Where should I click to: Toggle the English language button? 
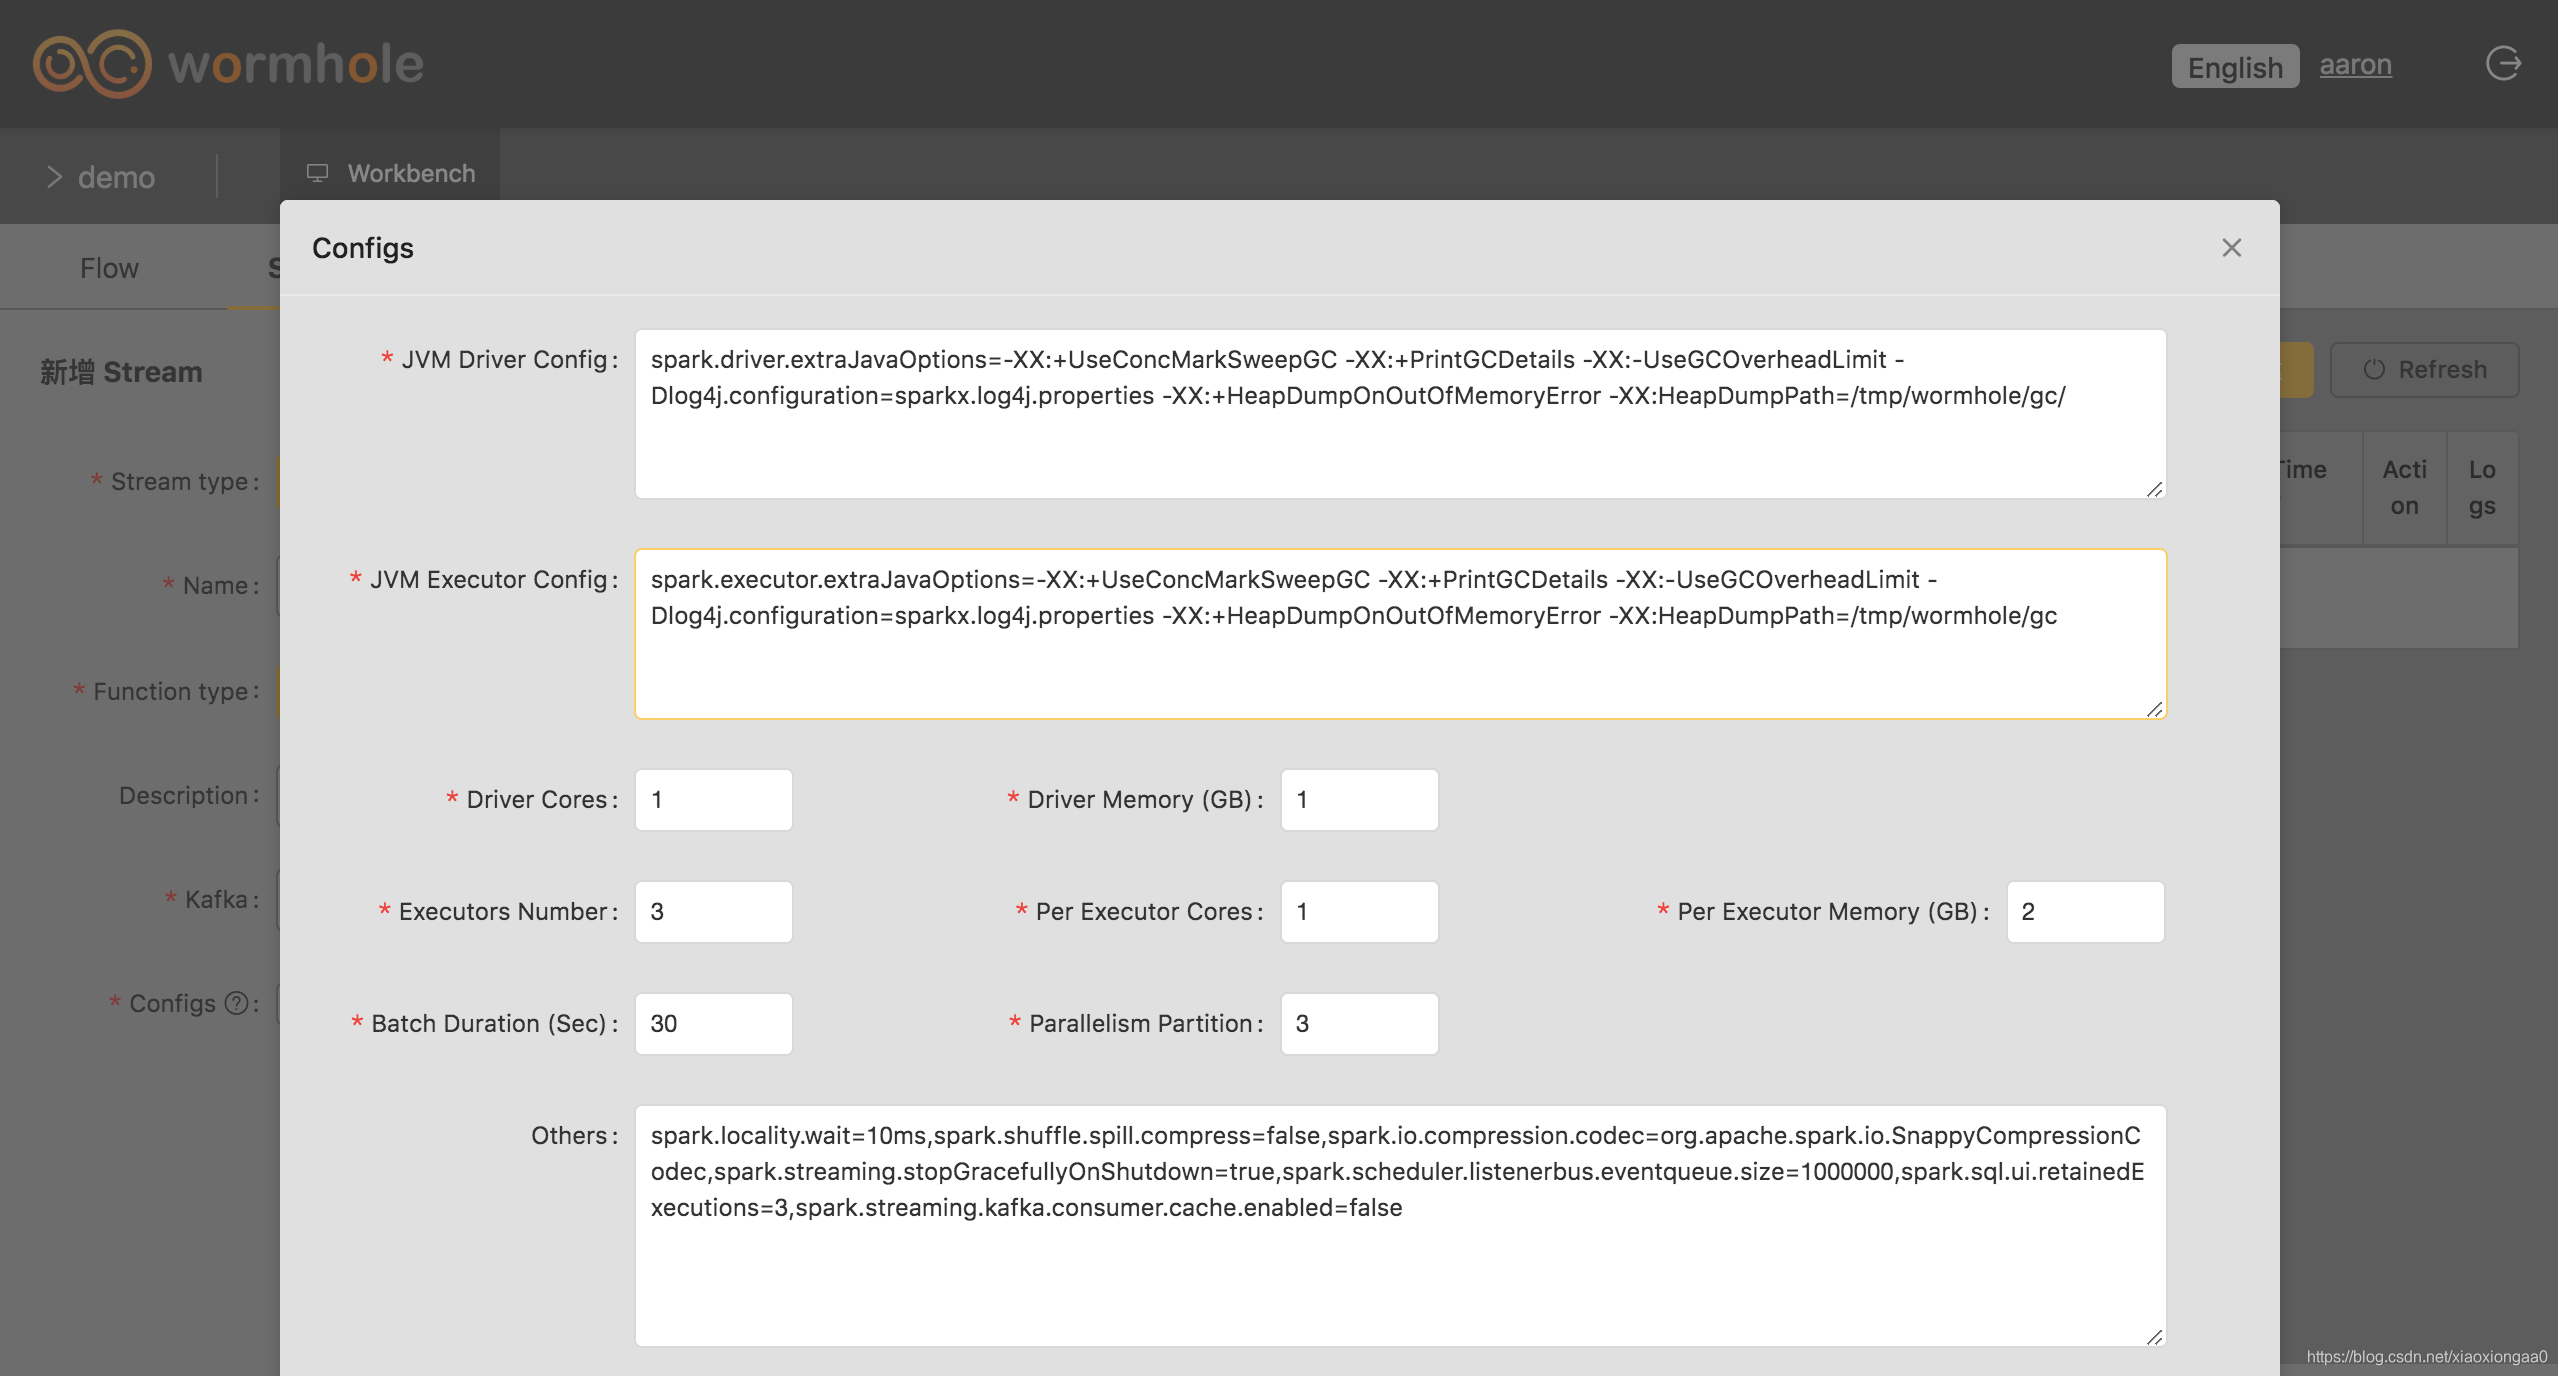click(2234, 67)
